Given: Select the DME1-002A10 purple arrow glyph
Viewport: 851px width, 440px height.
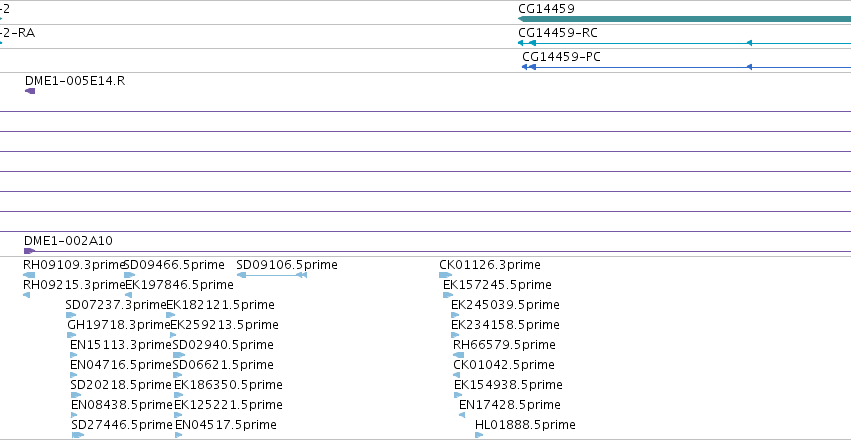Looking at the screenshot, I should (29, 251).
